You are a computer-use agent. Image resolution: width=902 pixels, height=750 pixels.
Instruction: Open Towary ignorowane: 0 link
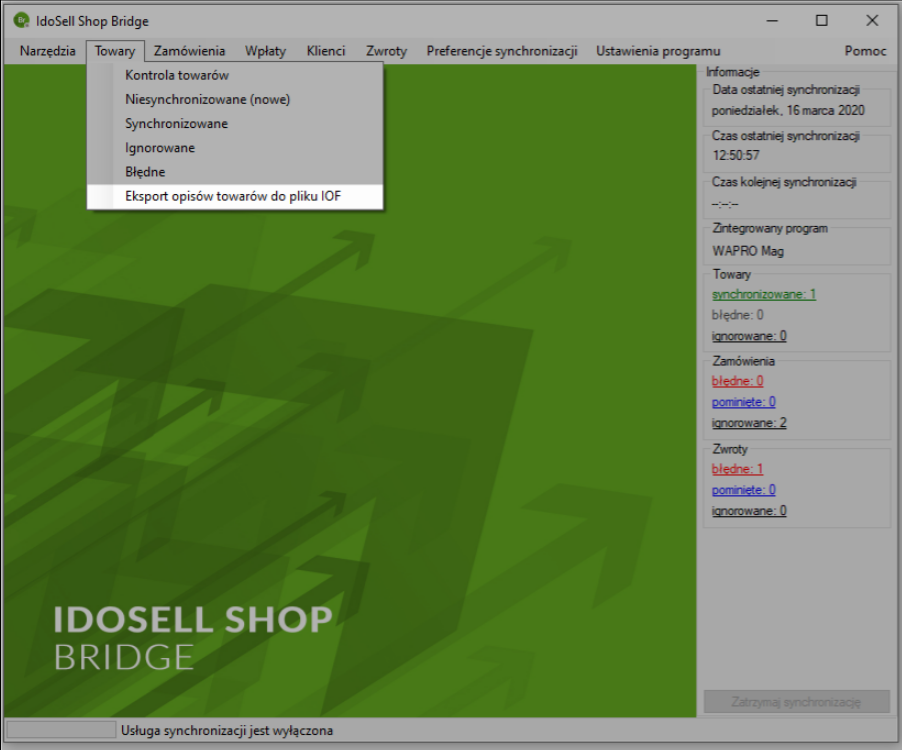coord(748,336)
